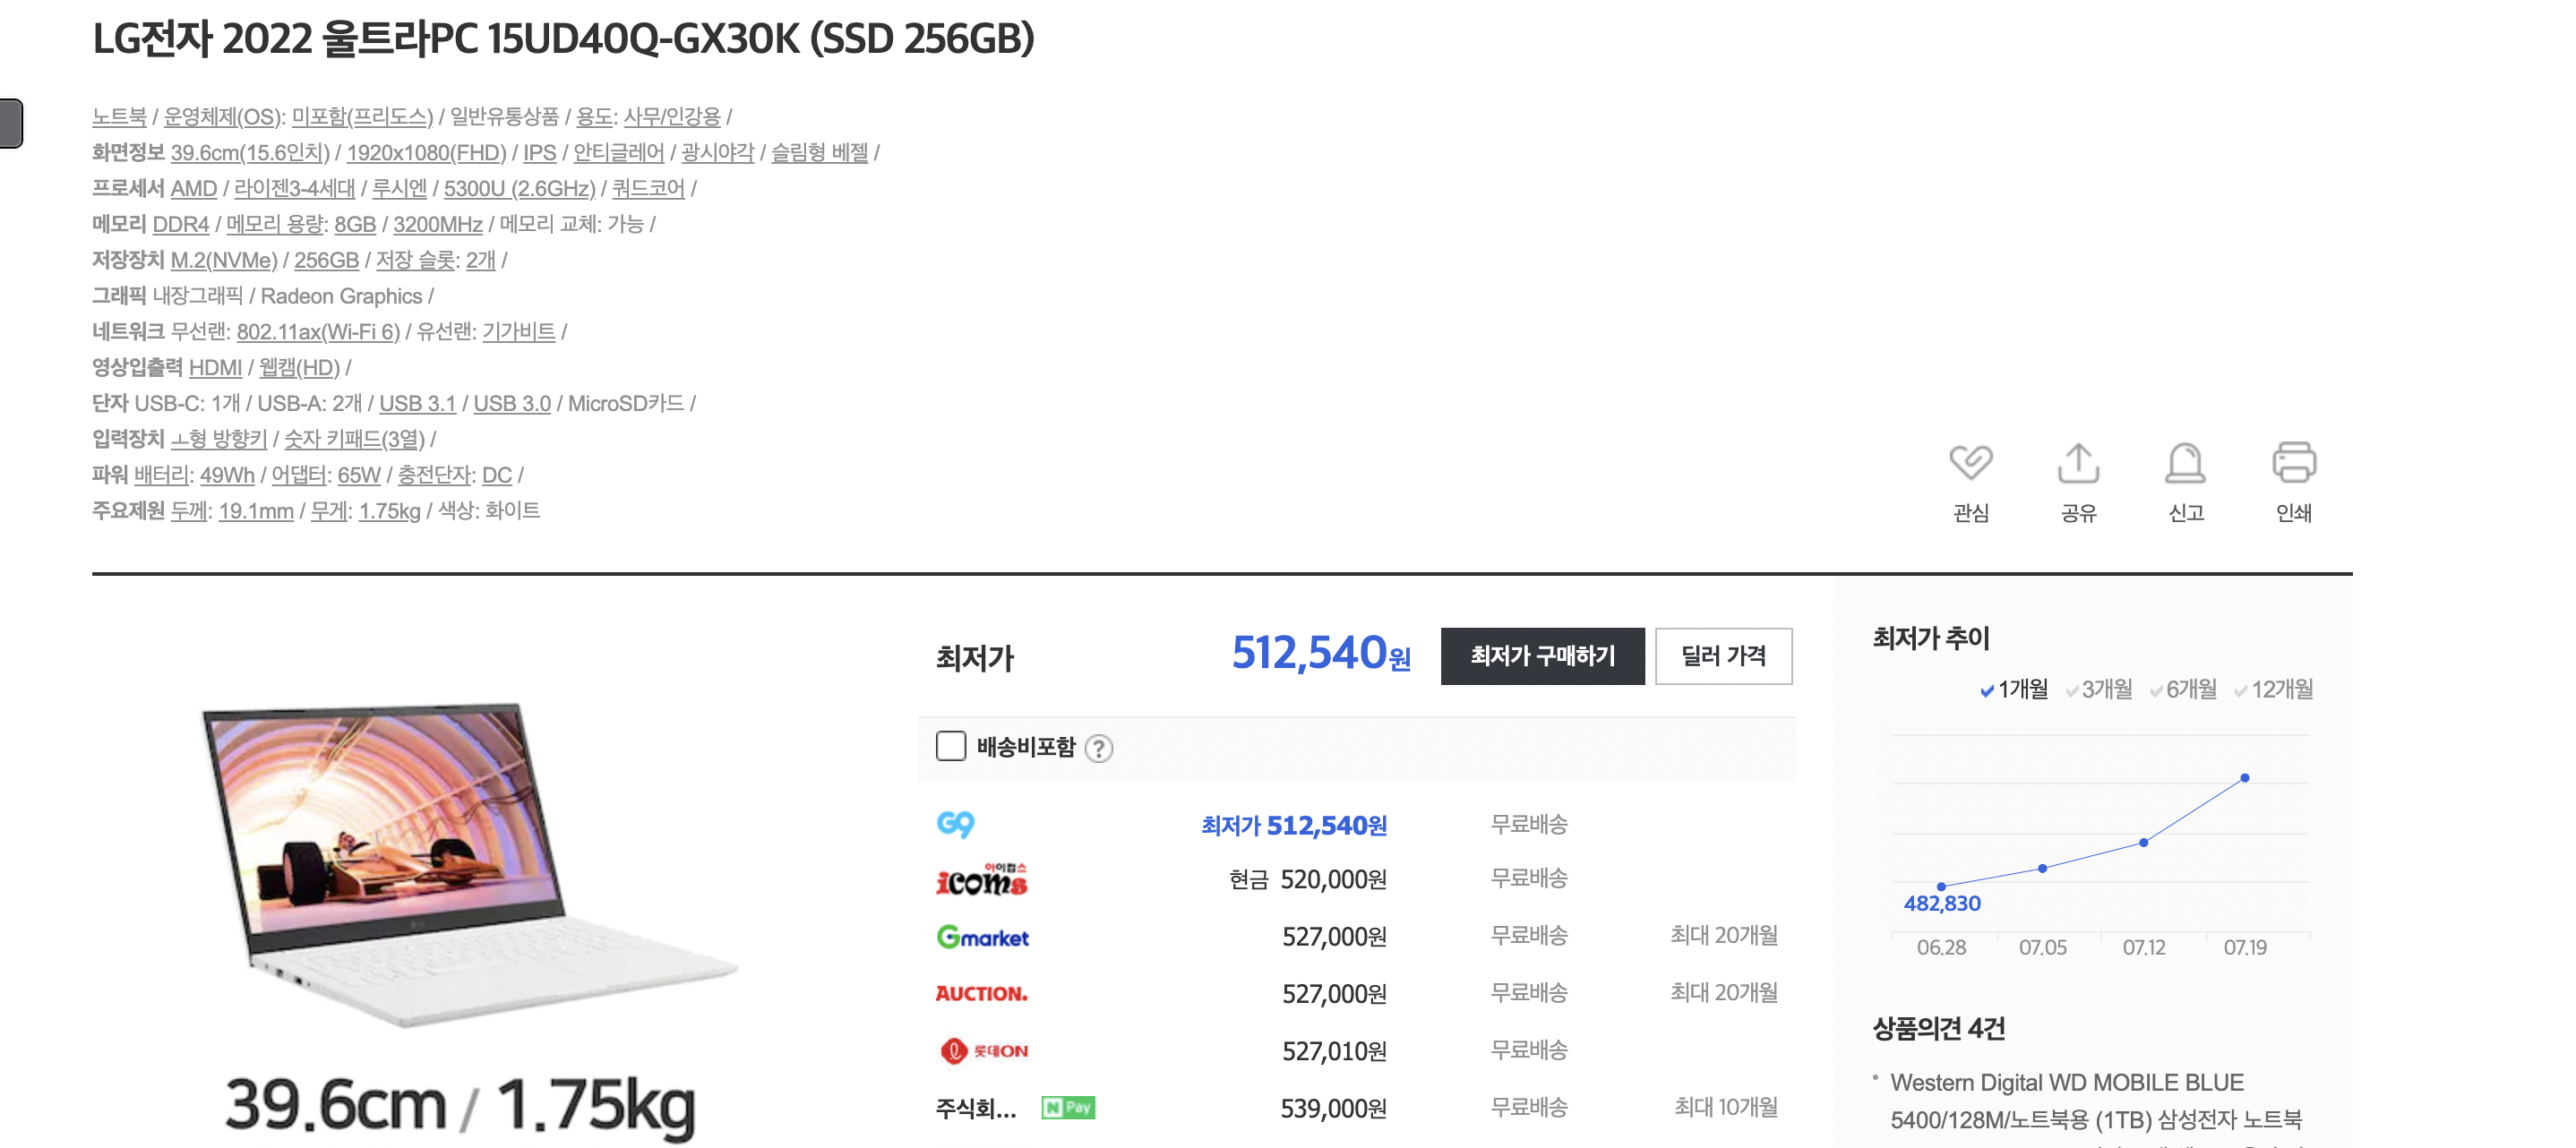Click the white LG laptop product image

470,865
